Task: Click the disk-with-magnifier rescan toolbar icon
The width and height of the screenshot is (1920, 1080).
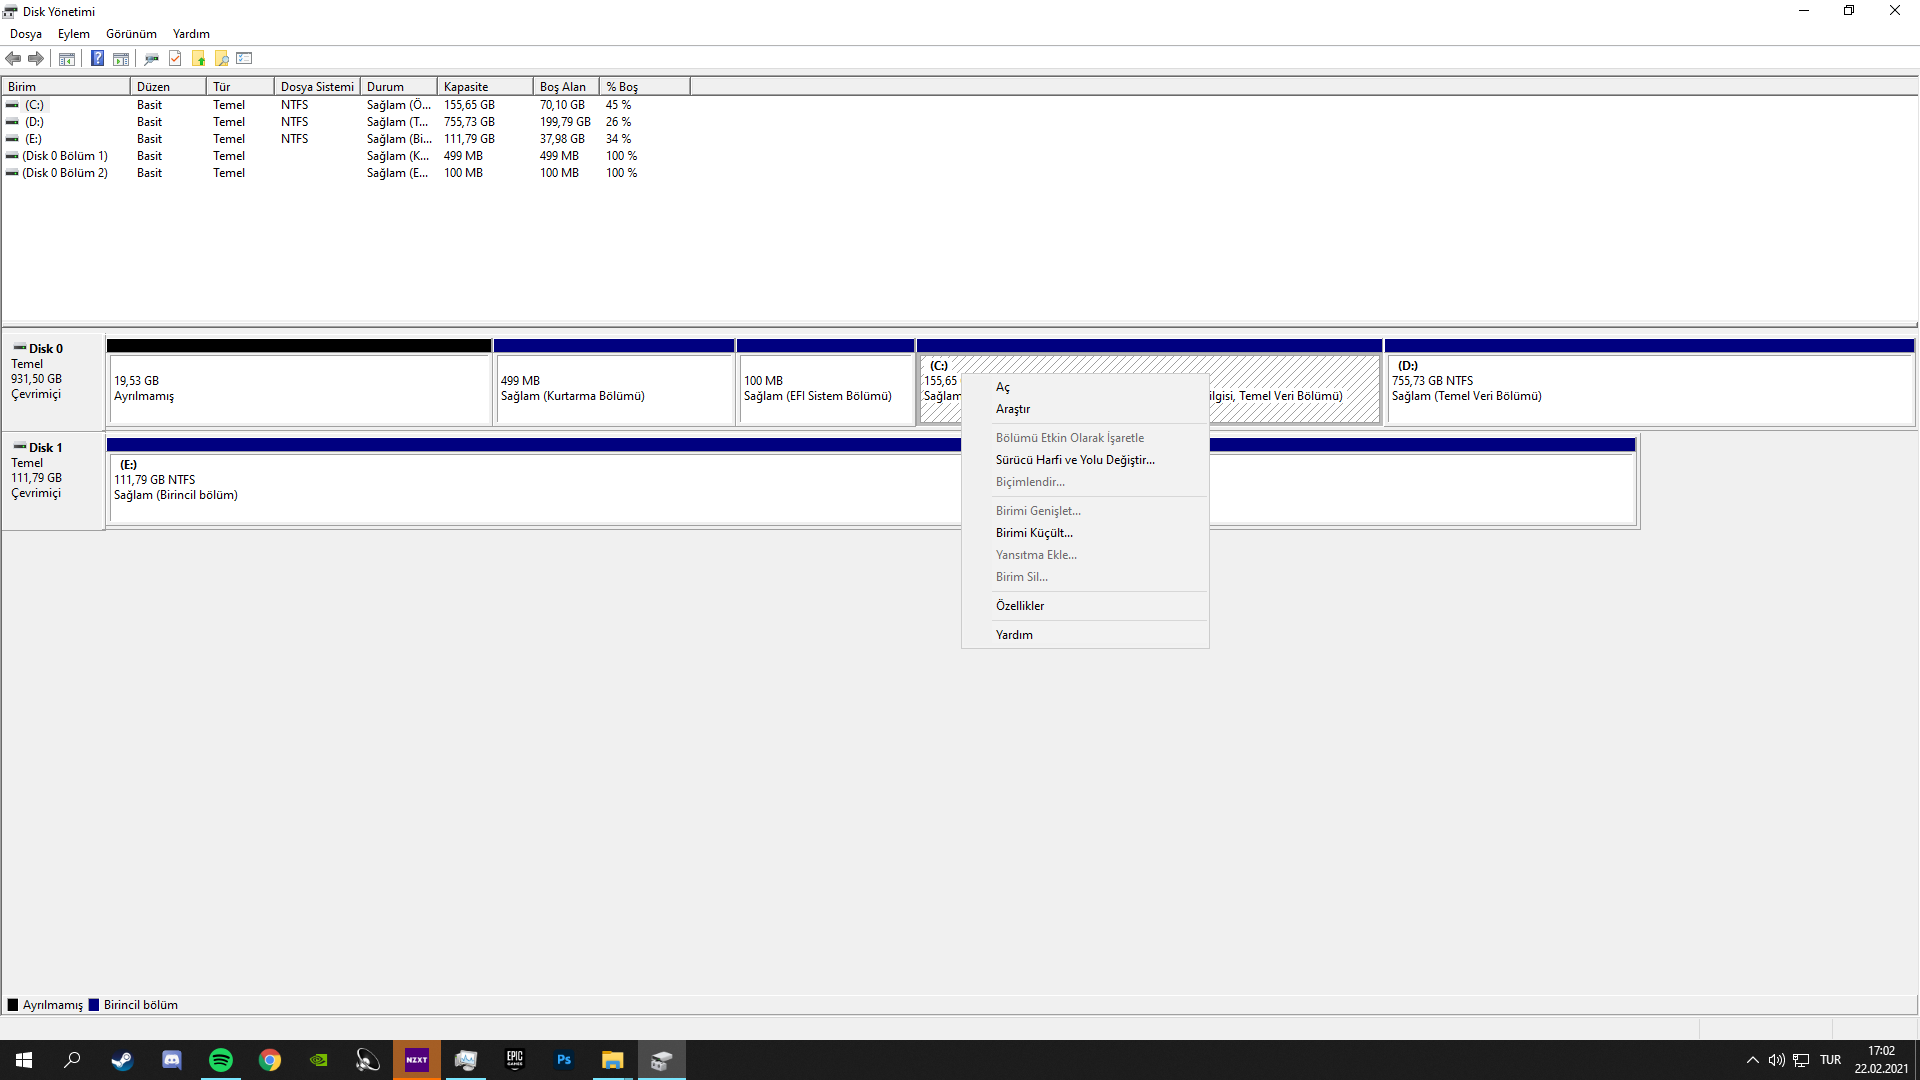Action: tap(151, 58)
